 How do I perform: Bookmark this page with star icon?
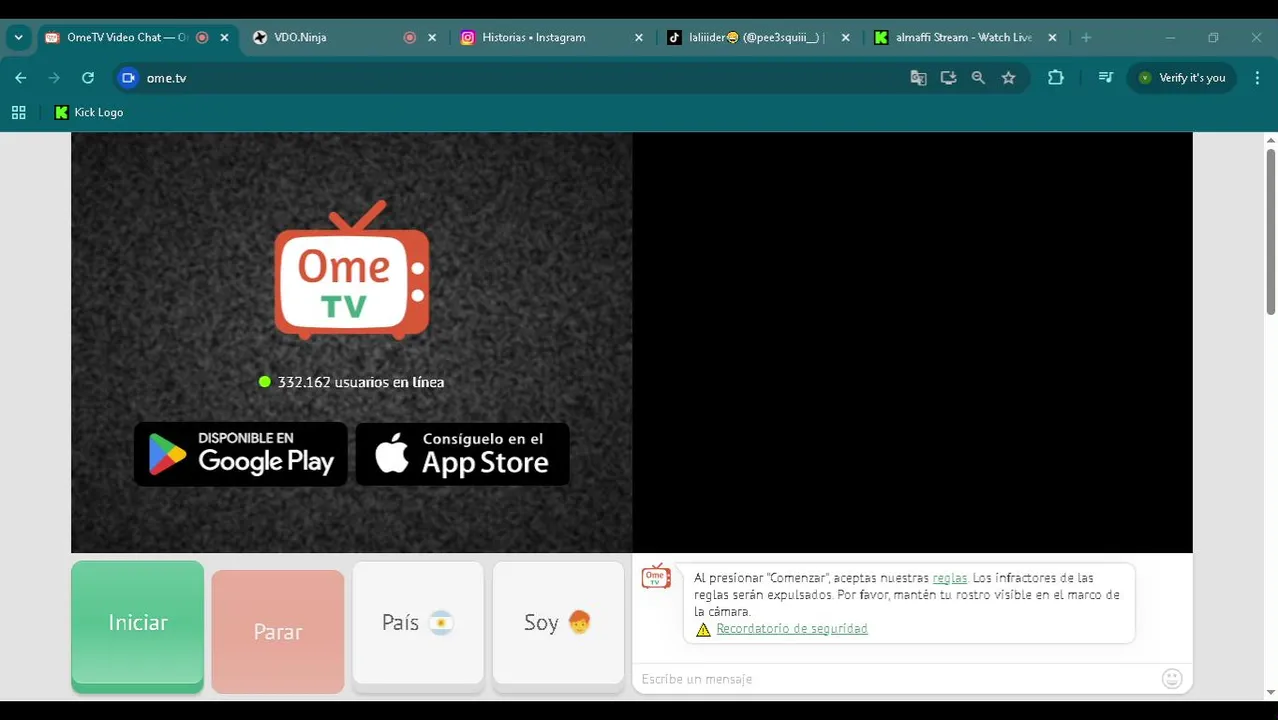pyautogui.click(x=1009, y=78)
